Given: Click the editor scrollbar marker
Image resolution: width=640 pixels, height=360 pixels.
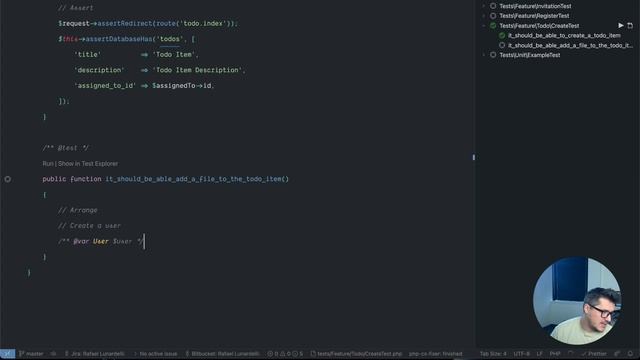Looking at the screenshot, I should tap(473, 157).
